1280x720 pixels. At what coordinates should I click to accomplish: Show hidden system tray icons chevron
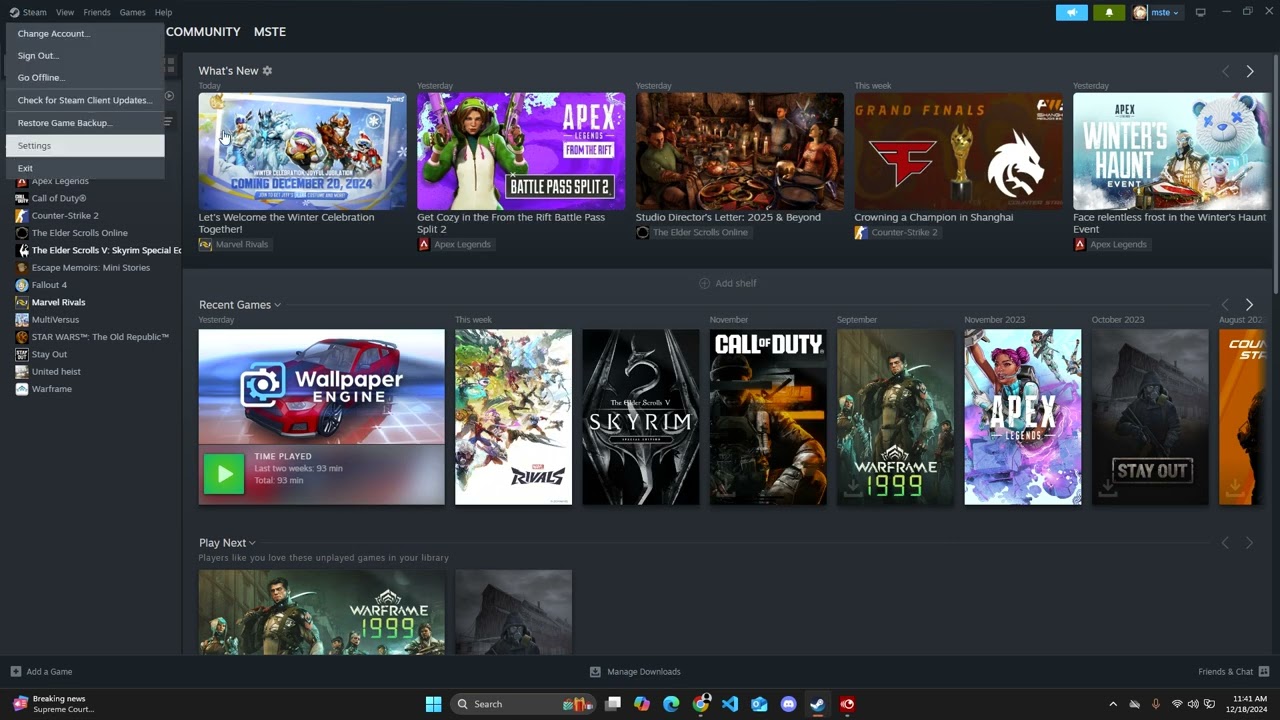pos(1113,704)
